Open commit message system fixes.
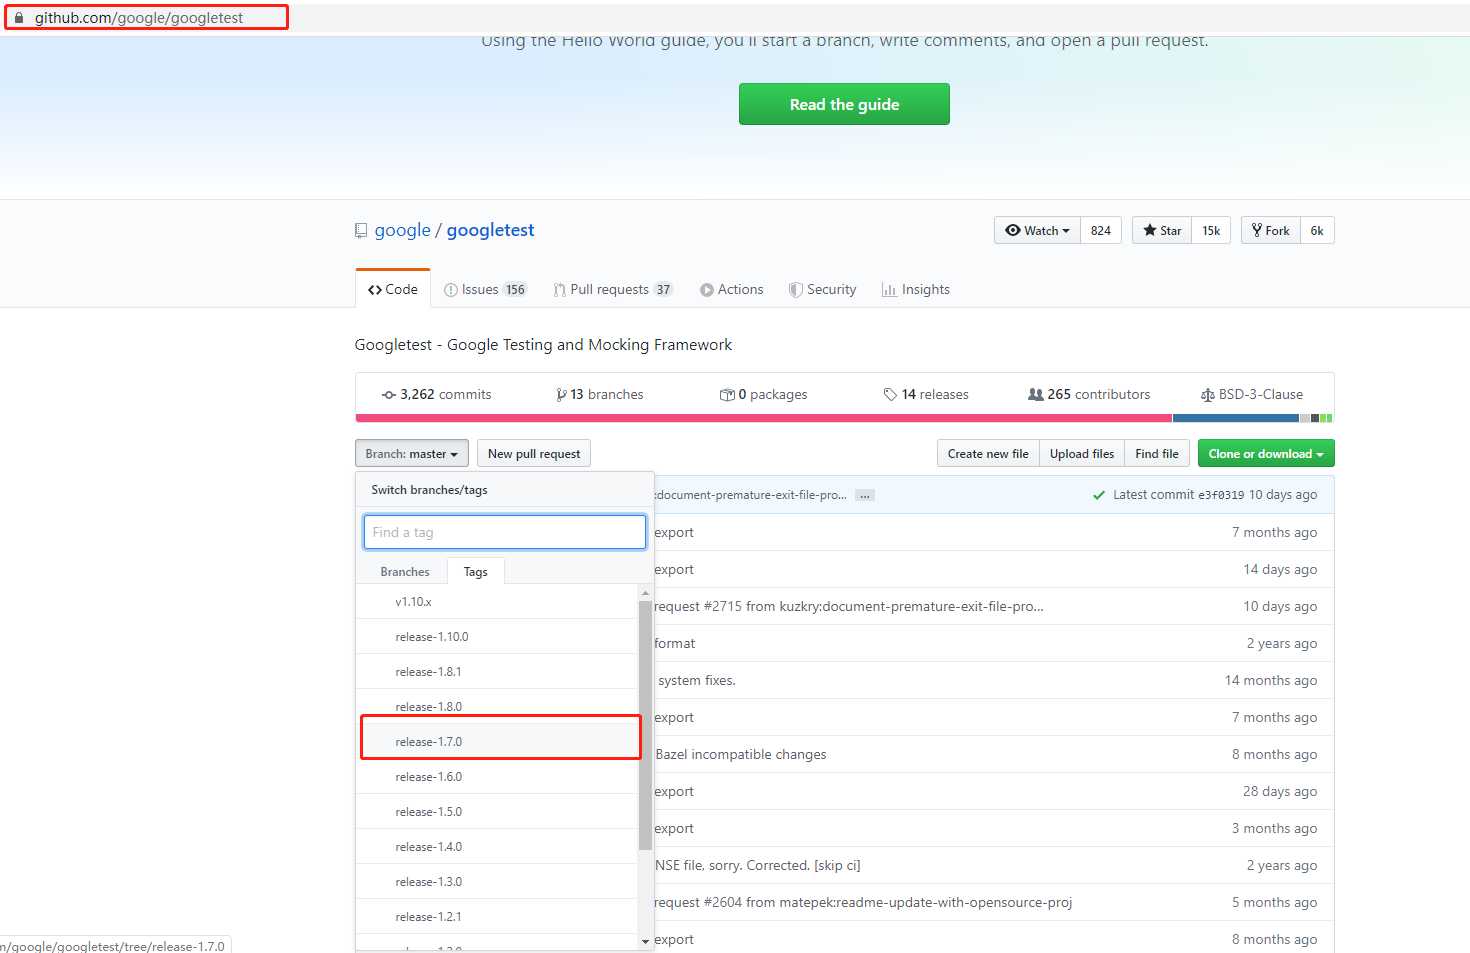 pos(696,680)
